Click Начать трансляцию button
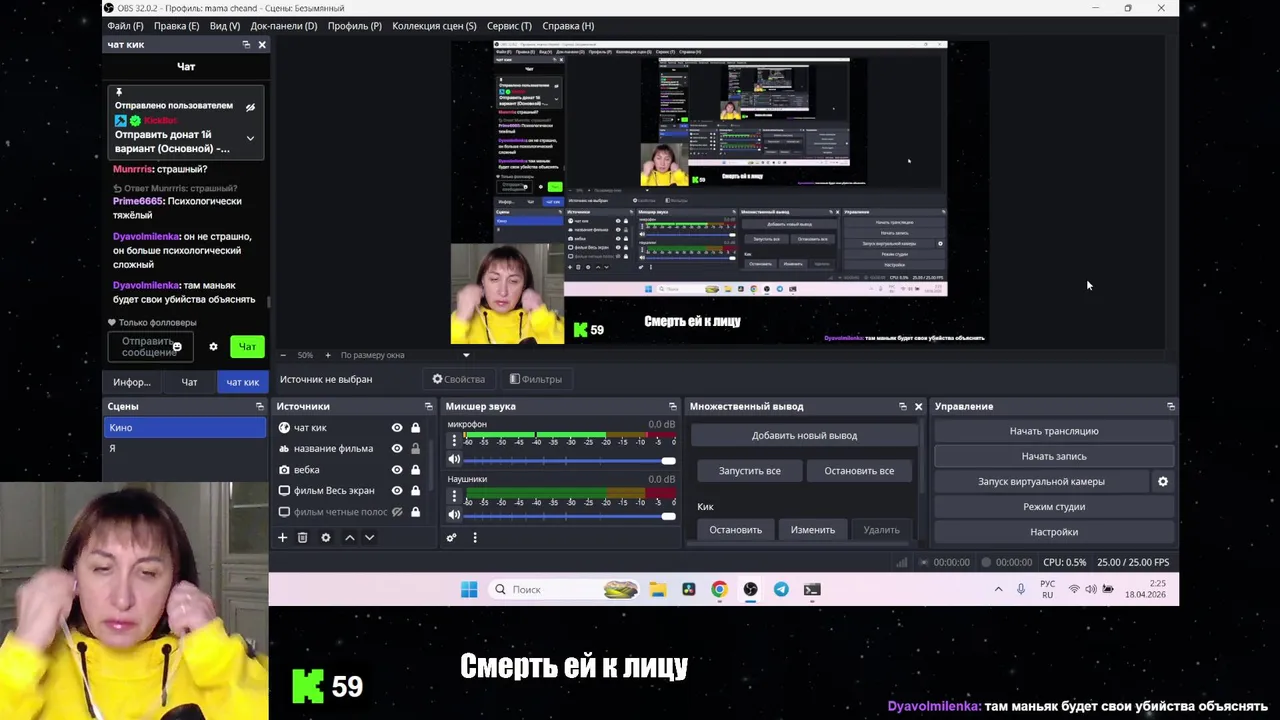The image size is (1280, 720). point(1054,431)
